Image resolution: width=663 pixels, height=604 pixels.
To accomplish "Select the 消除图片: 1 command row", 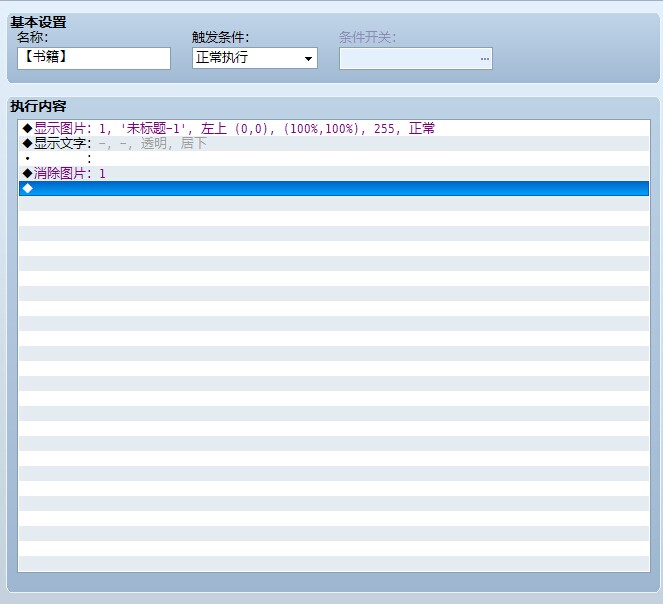I will [334, 173].
